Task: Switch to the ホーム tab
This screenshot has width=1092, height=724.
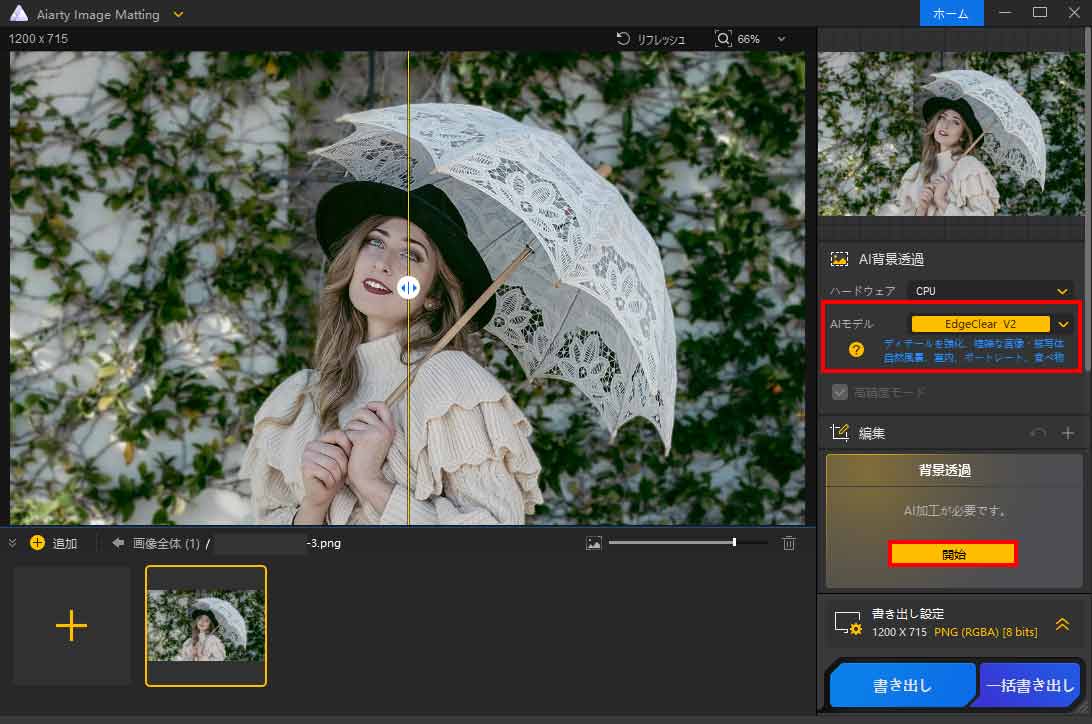Action: (x=951, y=14)
